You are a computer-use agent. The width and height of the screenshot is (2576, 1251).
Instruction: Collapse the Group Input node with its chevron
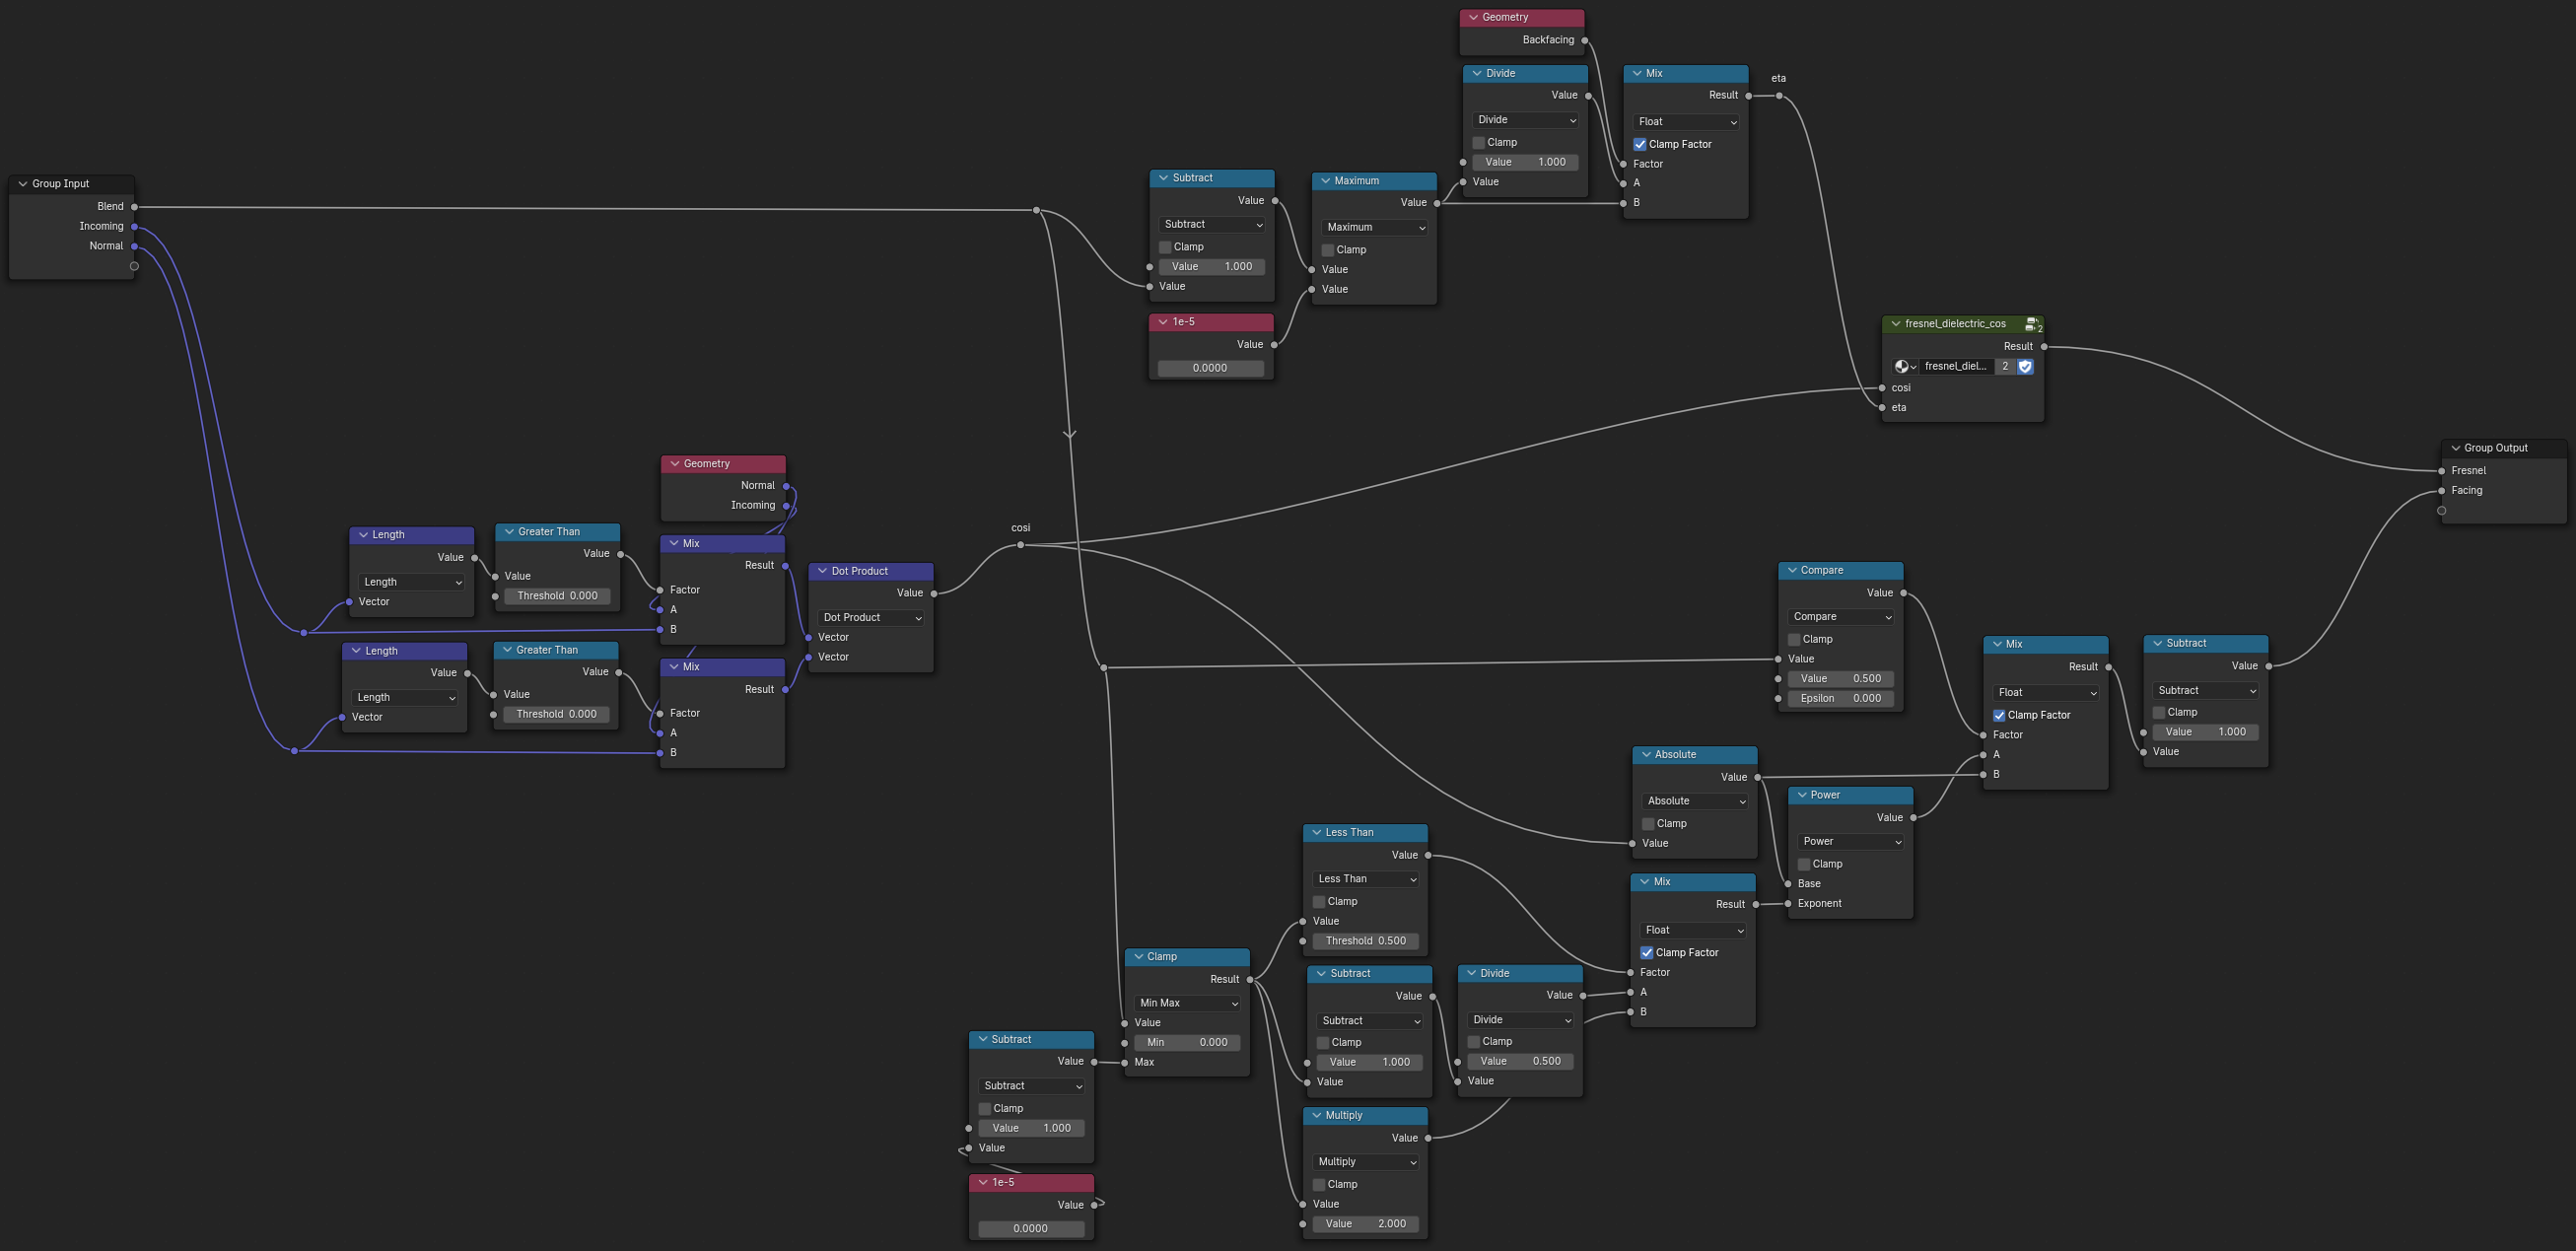[x=23, y=184]
